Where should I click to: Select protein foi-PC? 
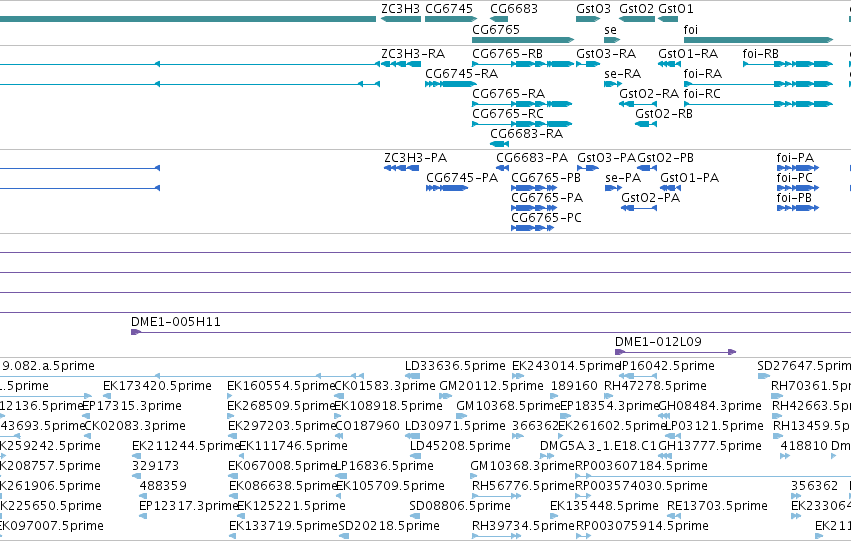(795, 178)
